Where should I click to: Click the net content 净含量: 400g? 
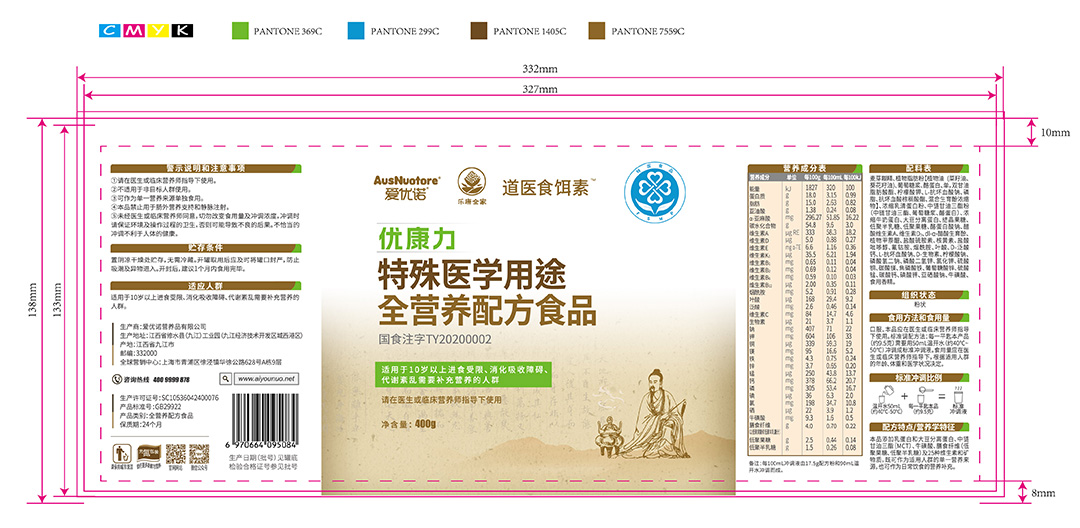click(408, 424)
